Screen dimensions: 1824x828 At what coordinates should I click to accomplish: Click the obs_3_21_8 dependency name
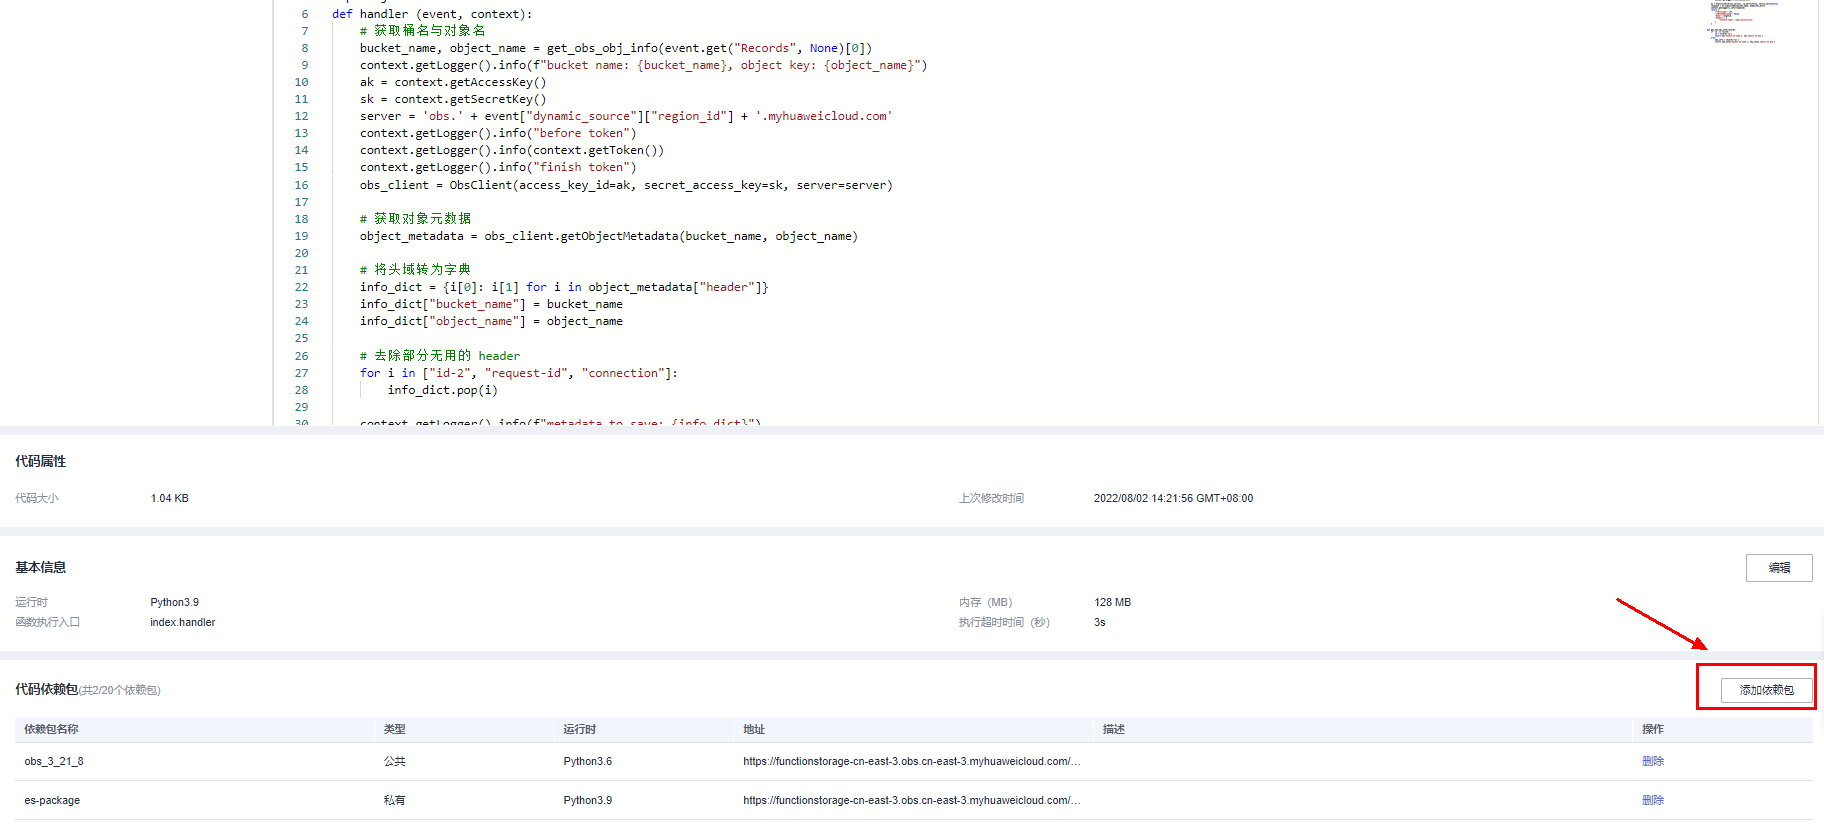(54, 762)
